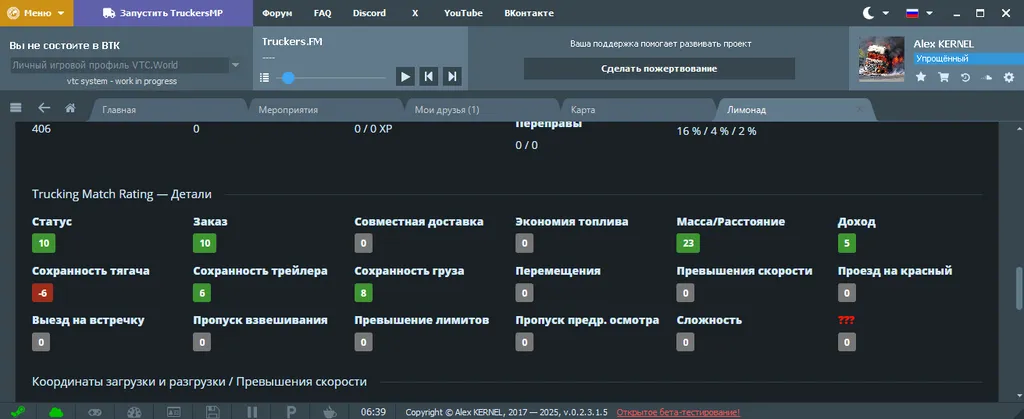
Task: Toggle the radio station playlist list
Action: (x=265, y=77)
